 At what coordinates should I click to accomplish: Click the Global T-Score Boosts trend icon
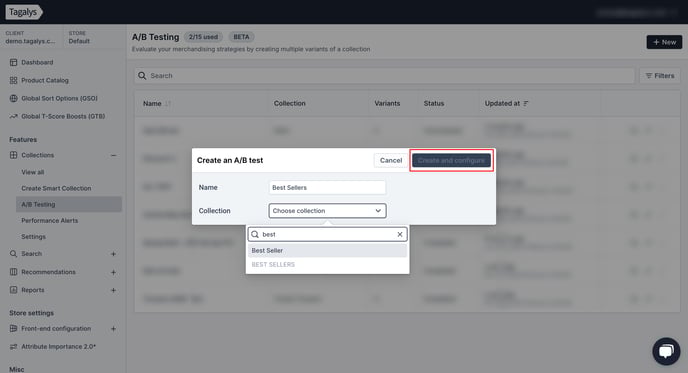(14, 116)
